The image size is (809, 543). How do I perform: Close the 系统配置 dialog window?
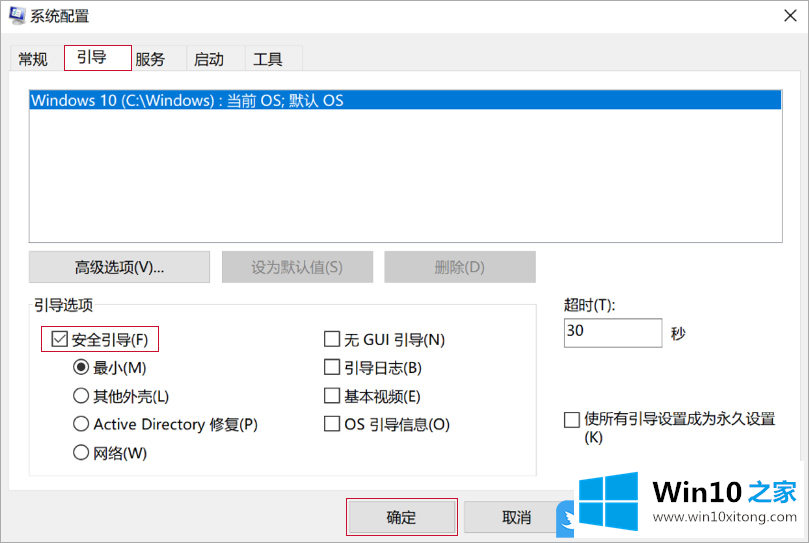coord(790,16)
